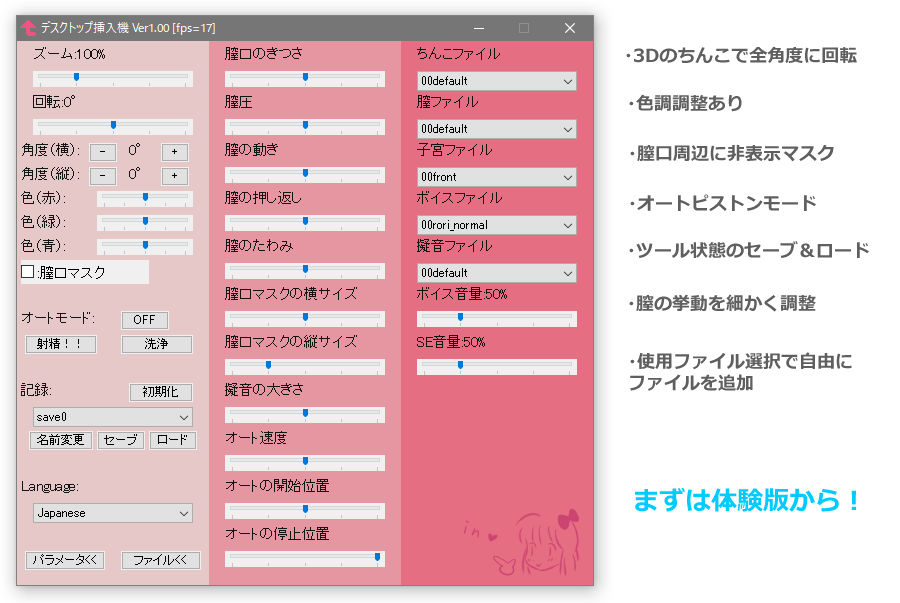Open the save0 record dropdown

pos(111,417)
